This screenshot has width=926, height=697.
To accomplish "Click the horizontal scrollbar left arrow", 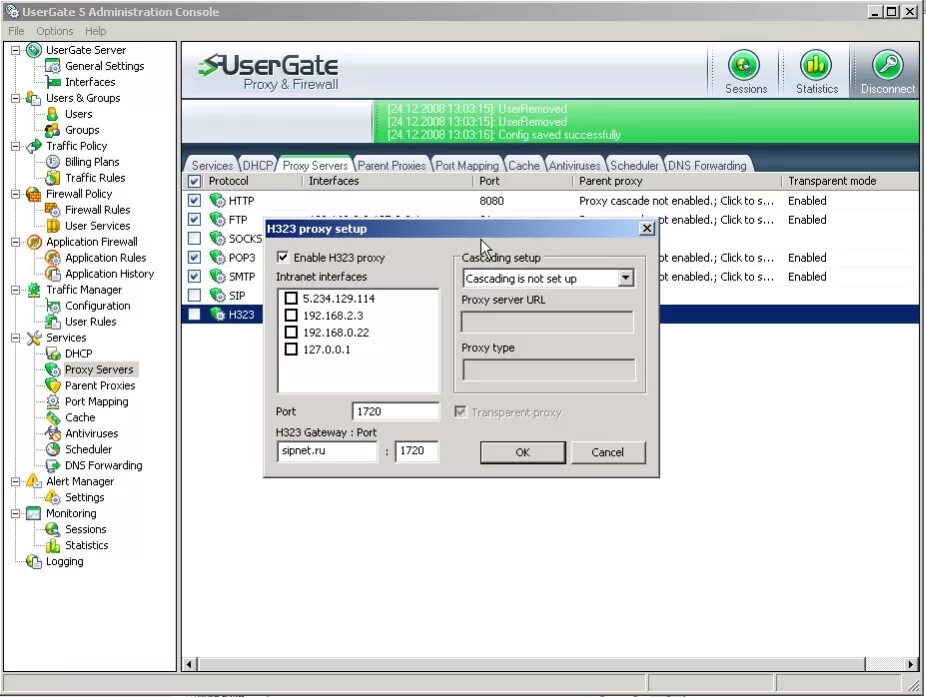I will point(190,665).
